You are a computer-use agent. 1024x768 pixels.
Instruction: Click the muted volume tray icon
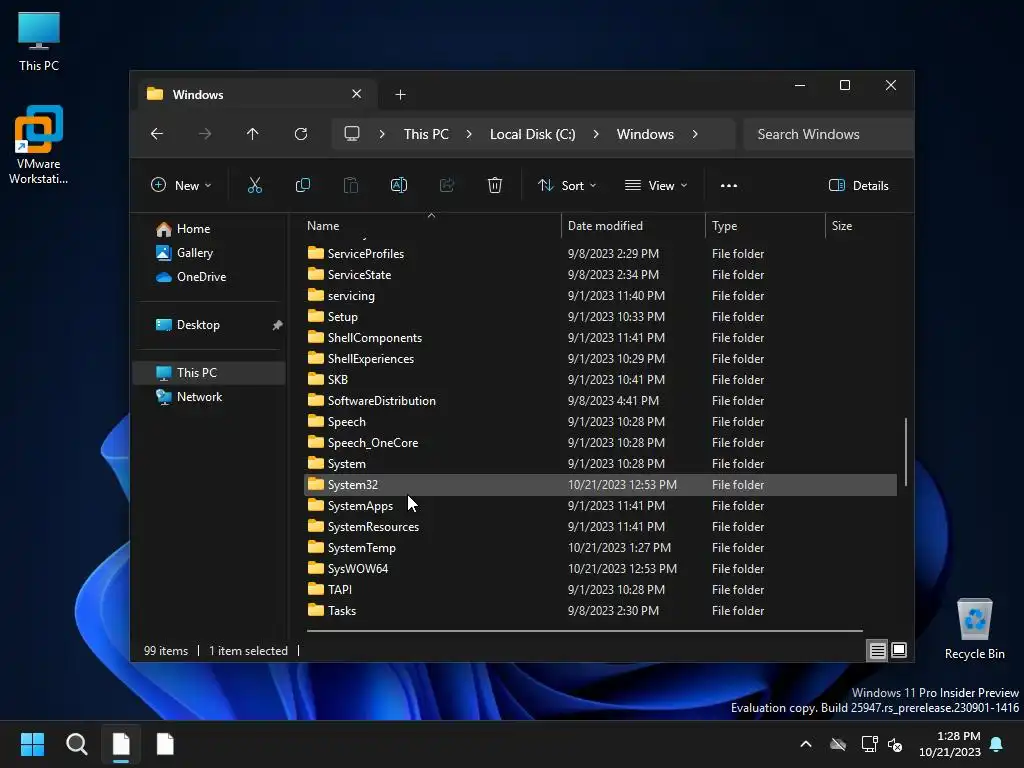coord(895,744)
